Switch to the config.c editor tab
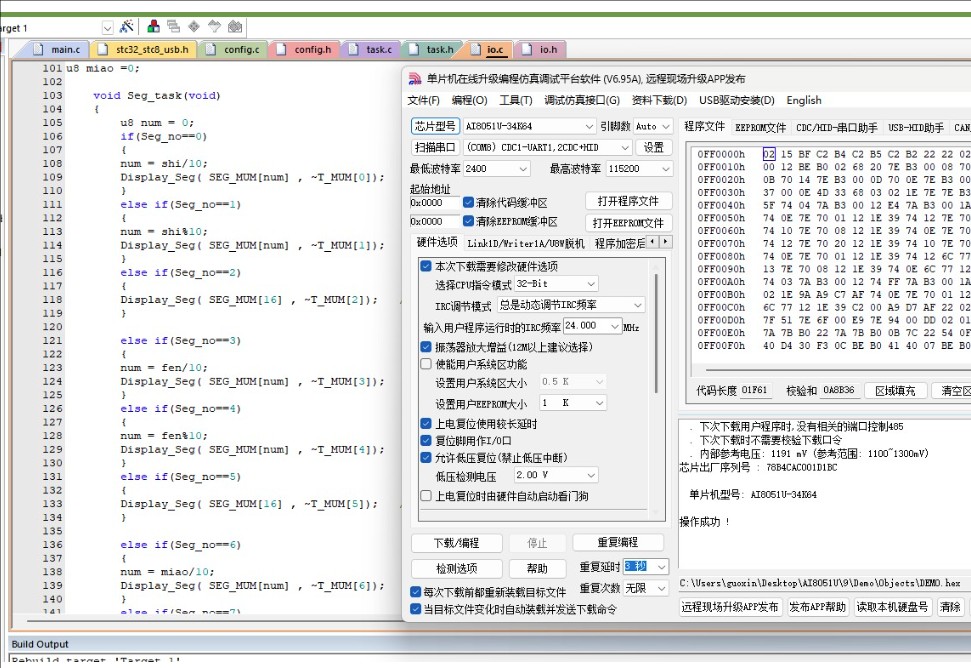This screenshot has height=668, width=971. [x=233, y=49]
